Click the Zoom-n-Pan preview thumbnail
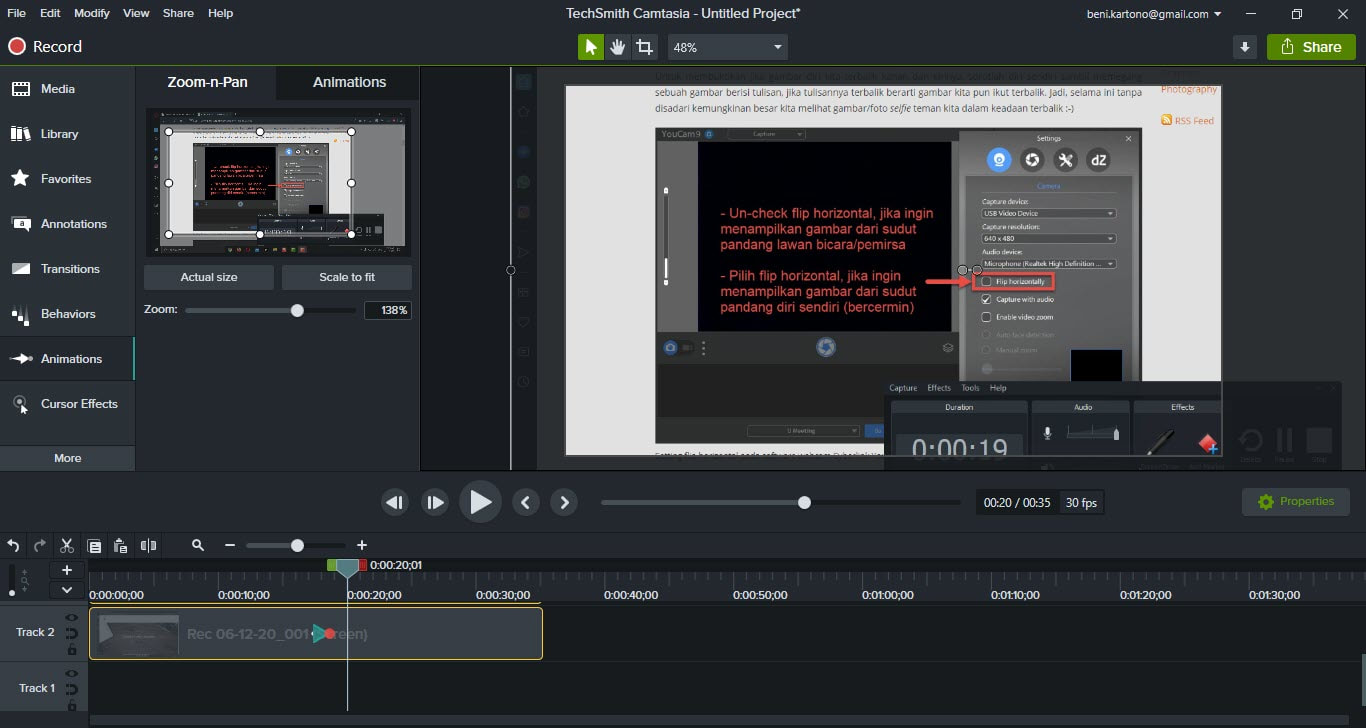1366x728 pixels. coord(278,182)
